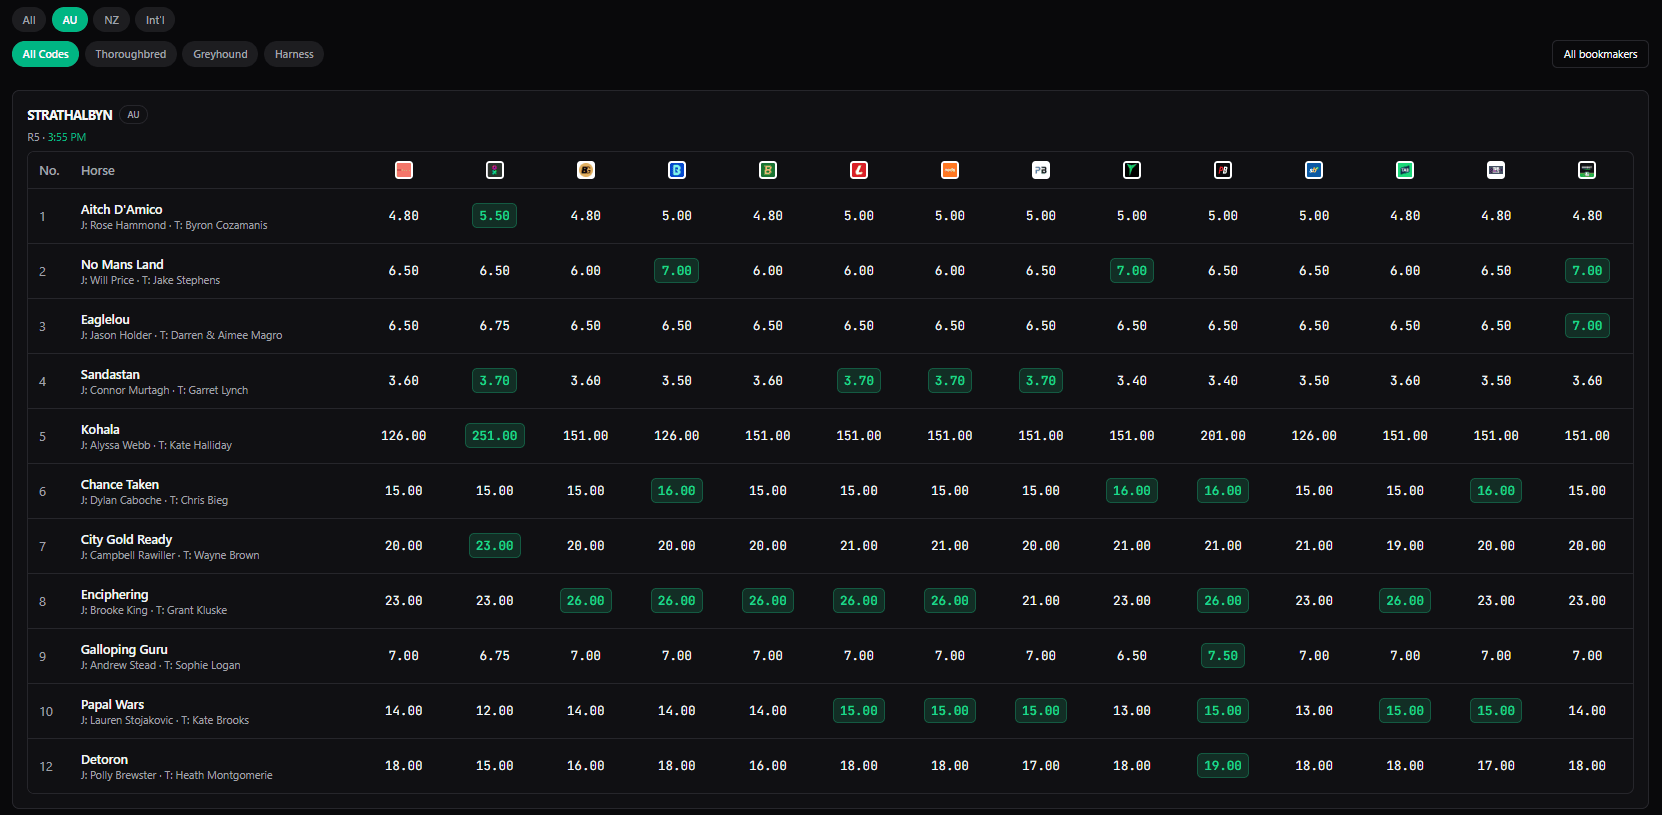This screenshot has width=1662, height=815.
Task: Switch to the NZ region filter
Action: tap(112, 20)
